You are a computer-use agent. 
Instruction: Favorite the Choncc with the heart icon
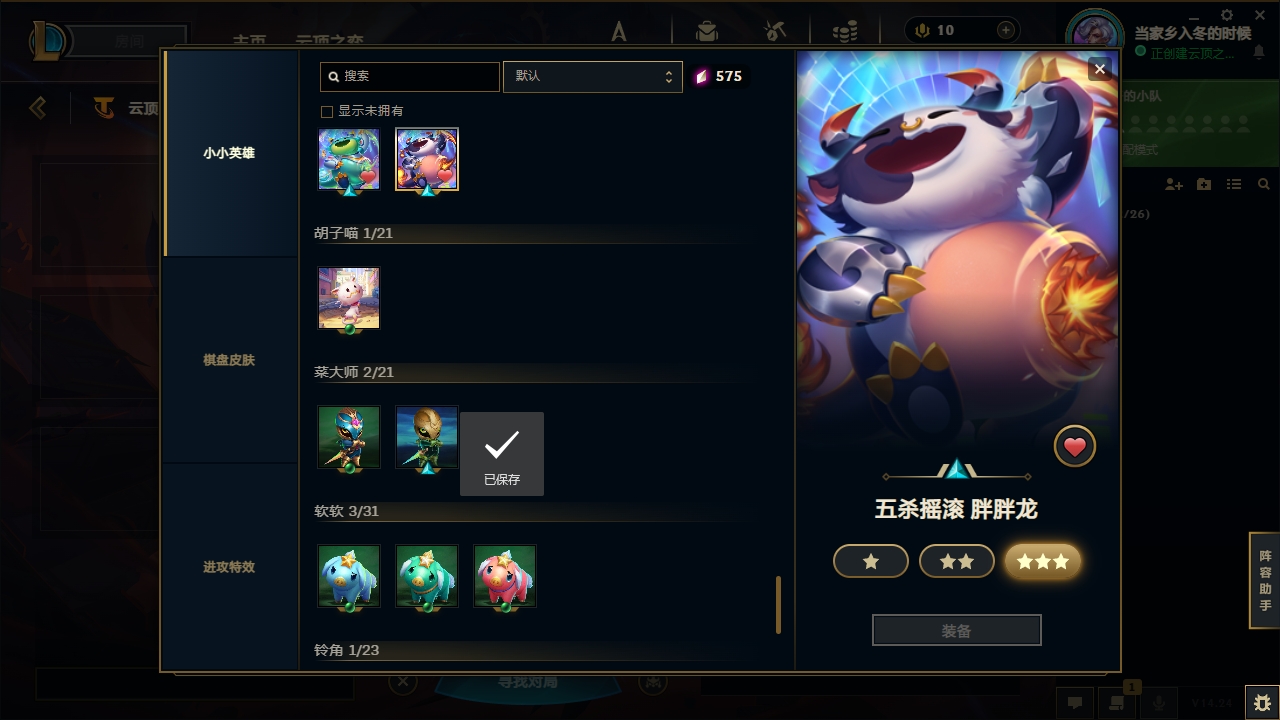tap(1075, 447)
